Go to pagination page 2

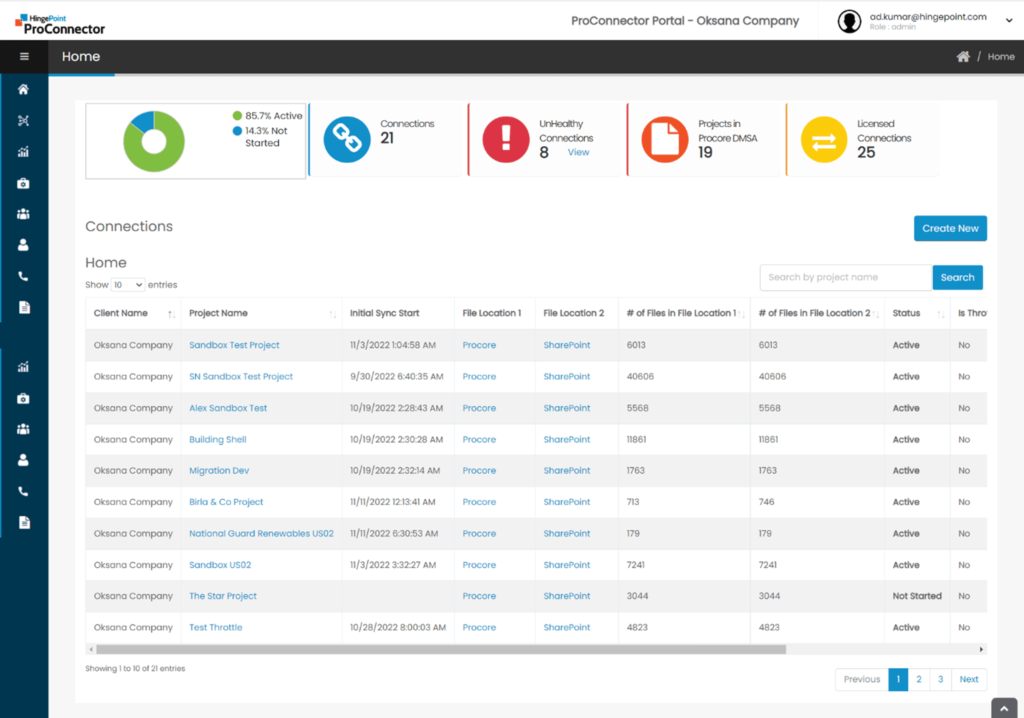pos(919,679)
